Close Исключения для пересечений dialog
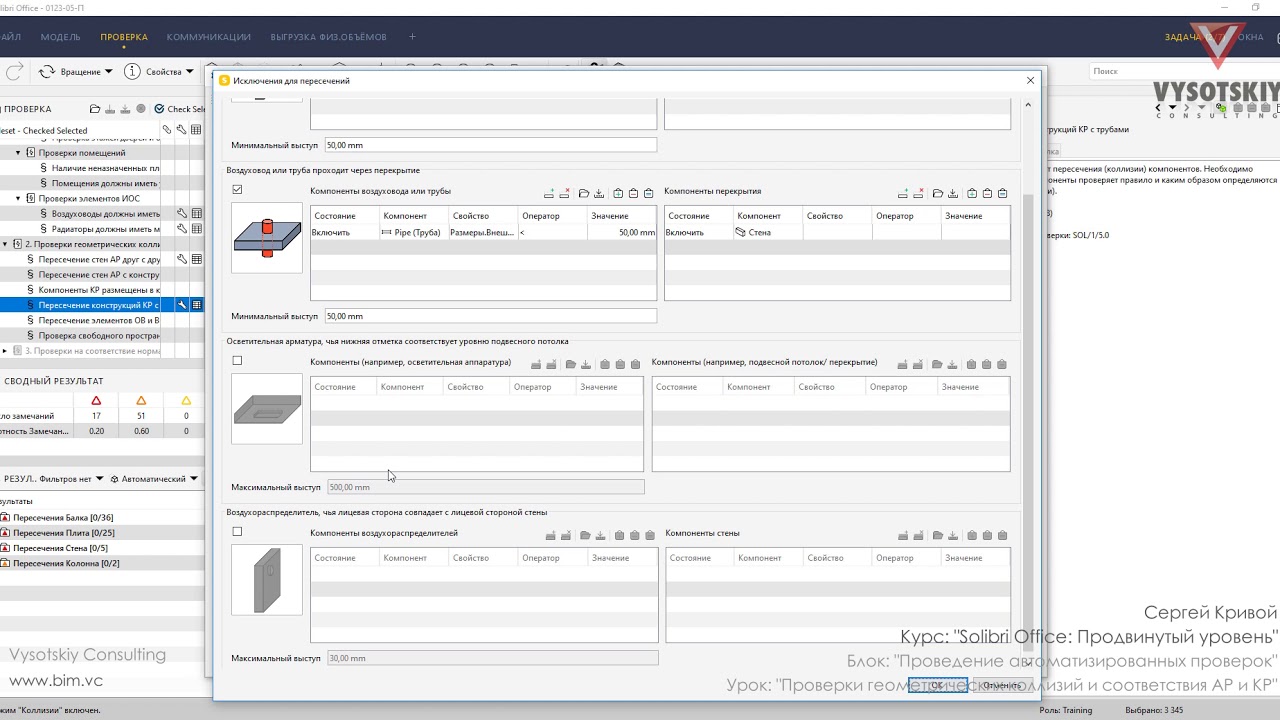Screen dimensions: 1280x720 tap(1030, 81)
